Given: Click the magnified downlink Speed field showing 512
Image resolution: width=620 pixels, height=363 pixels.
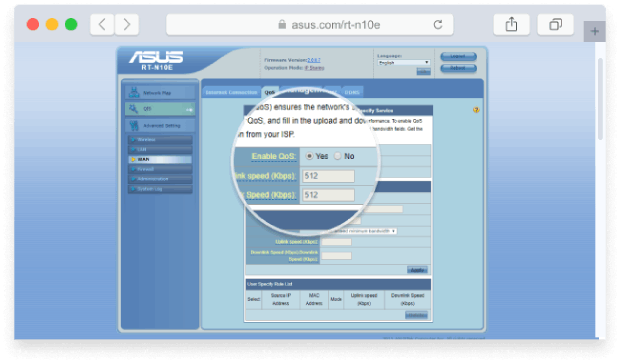Looking at the screenshot, I should (x=328, y=195).
